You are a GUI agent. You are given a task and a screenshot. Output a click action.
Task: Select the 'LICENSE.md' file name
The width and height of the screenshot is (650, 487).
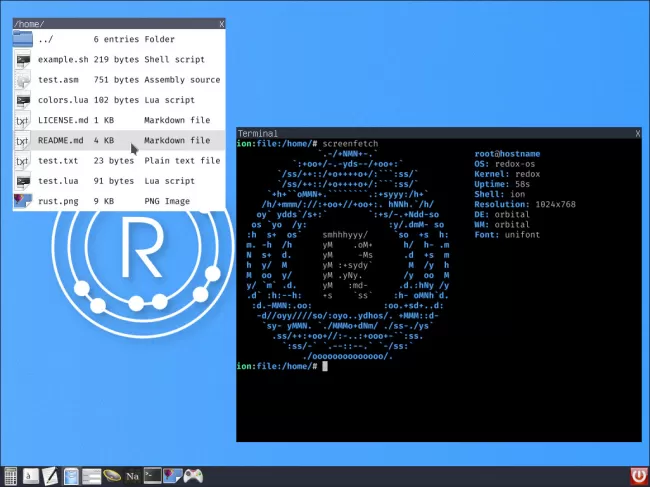click(63, 120)
